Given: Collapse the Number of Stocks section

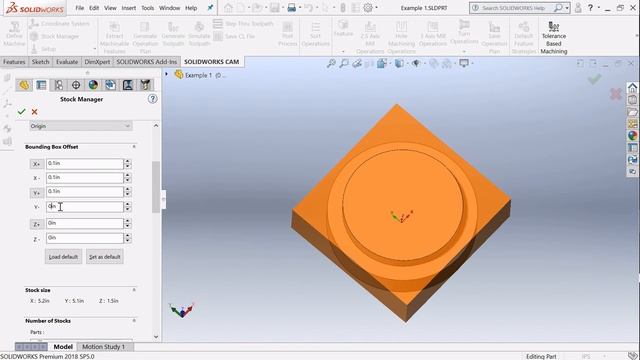Looking at the screenshot, I should [x=134, y=321].
